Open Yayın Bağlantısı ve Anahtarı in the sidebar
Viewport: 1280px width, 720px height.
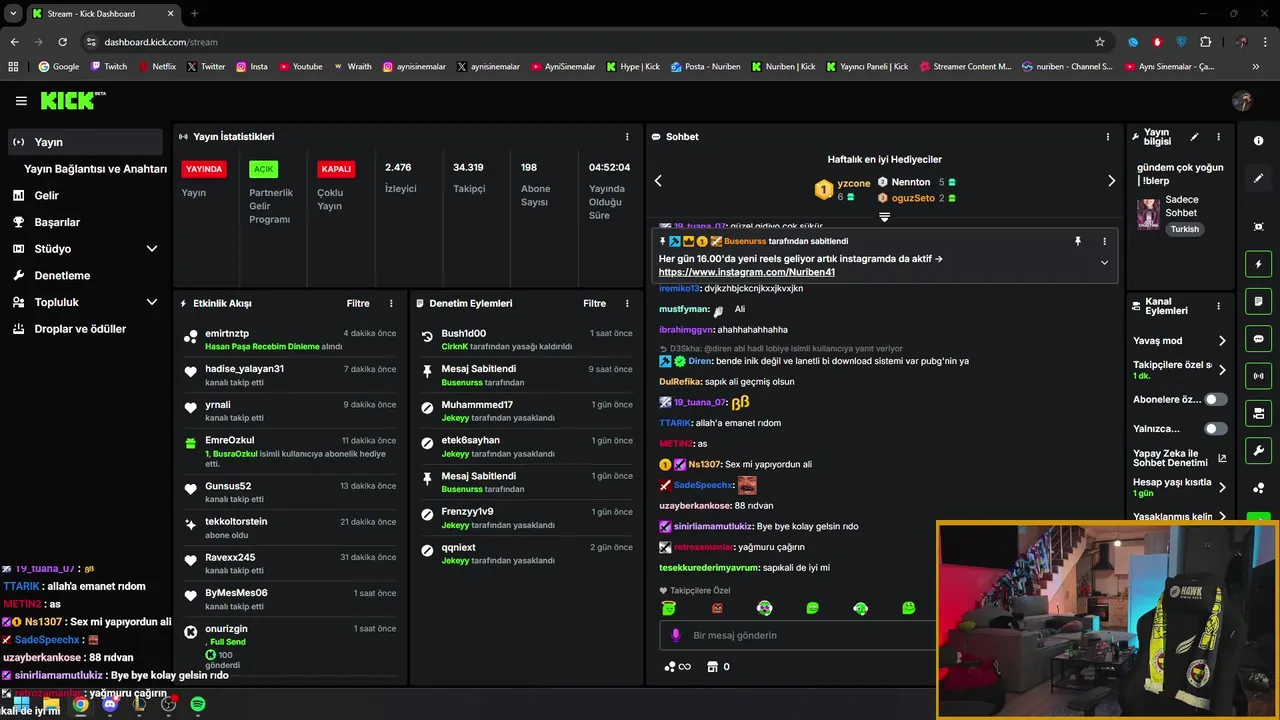coord(95,169)
